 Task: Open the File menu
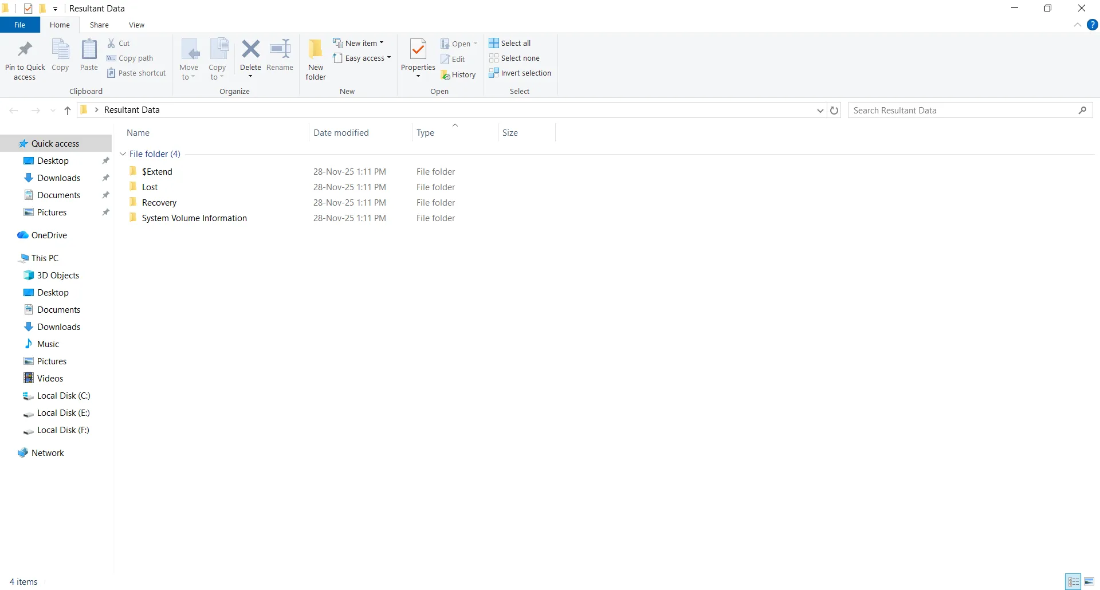(x=19, y=24)
